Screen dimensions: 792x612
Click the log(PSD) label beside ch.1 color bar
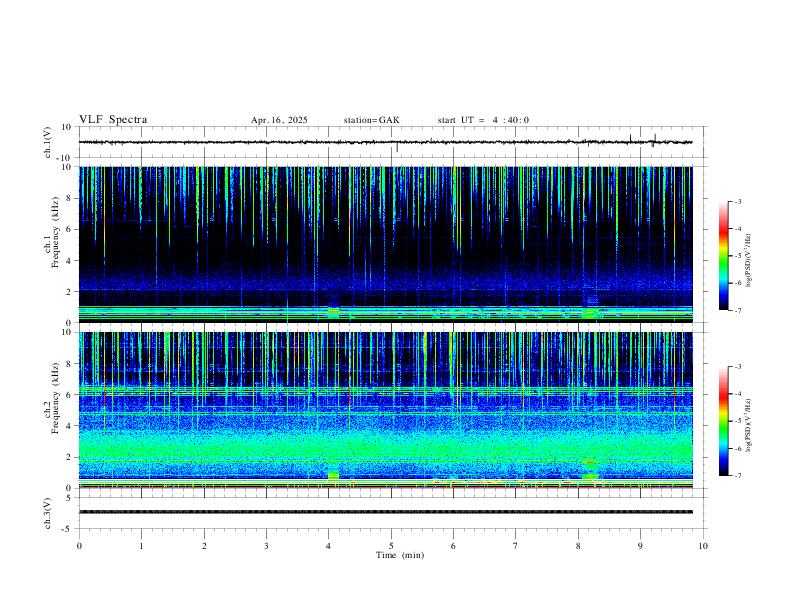749,261
